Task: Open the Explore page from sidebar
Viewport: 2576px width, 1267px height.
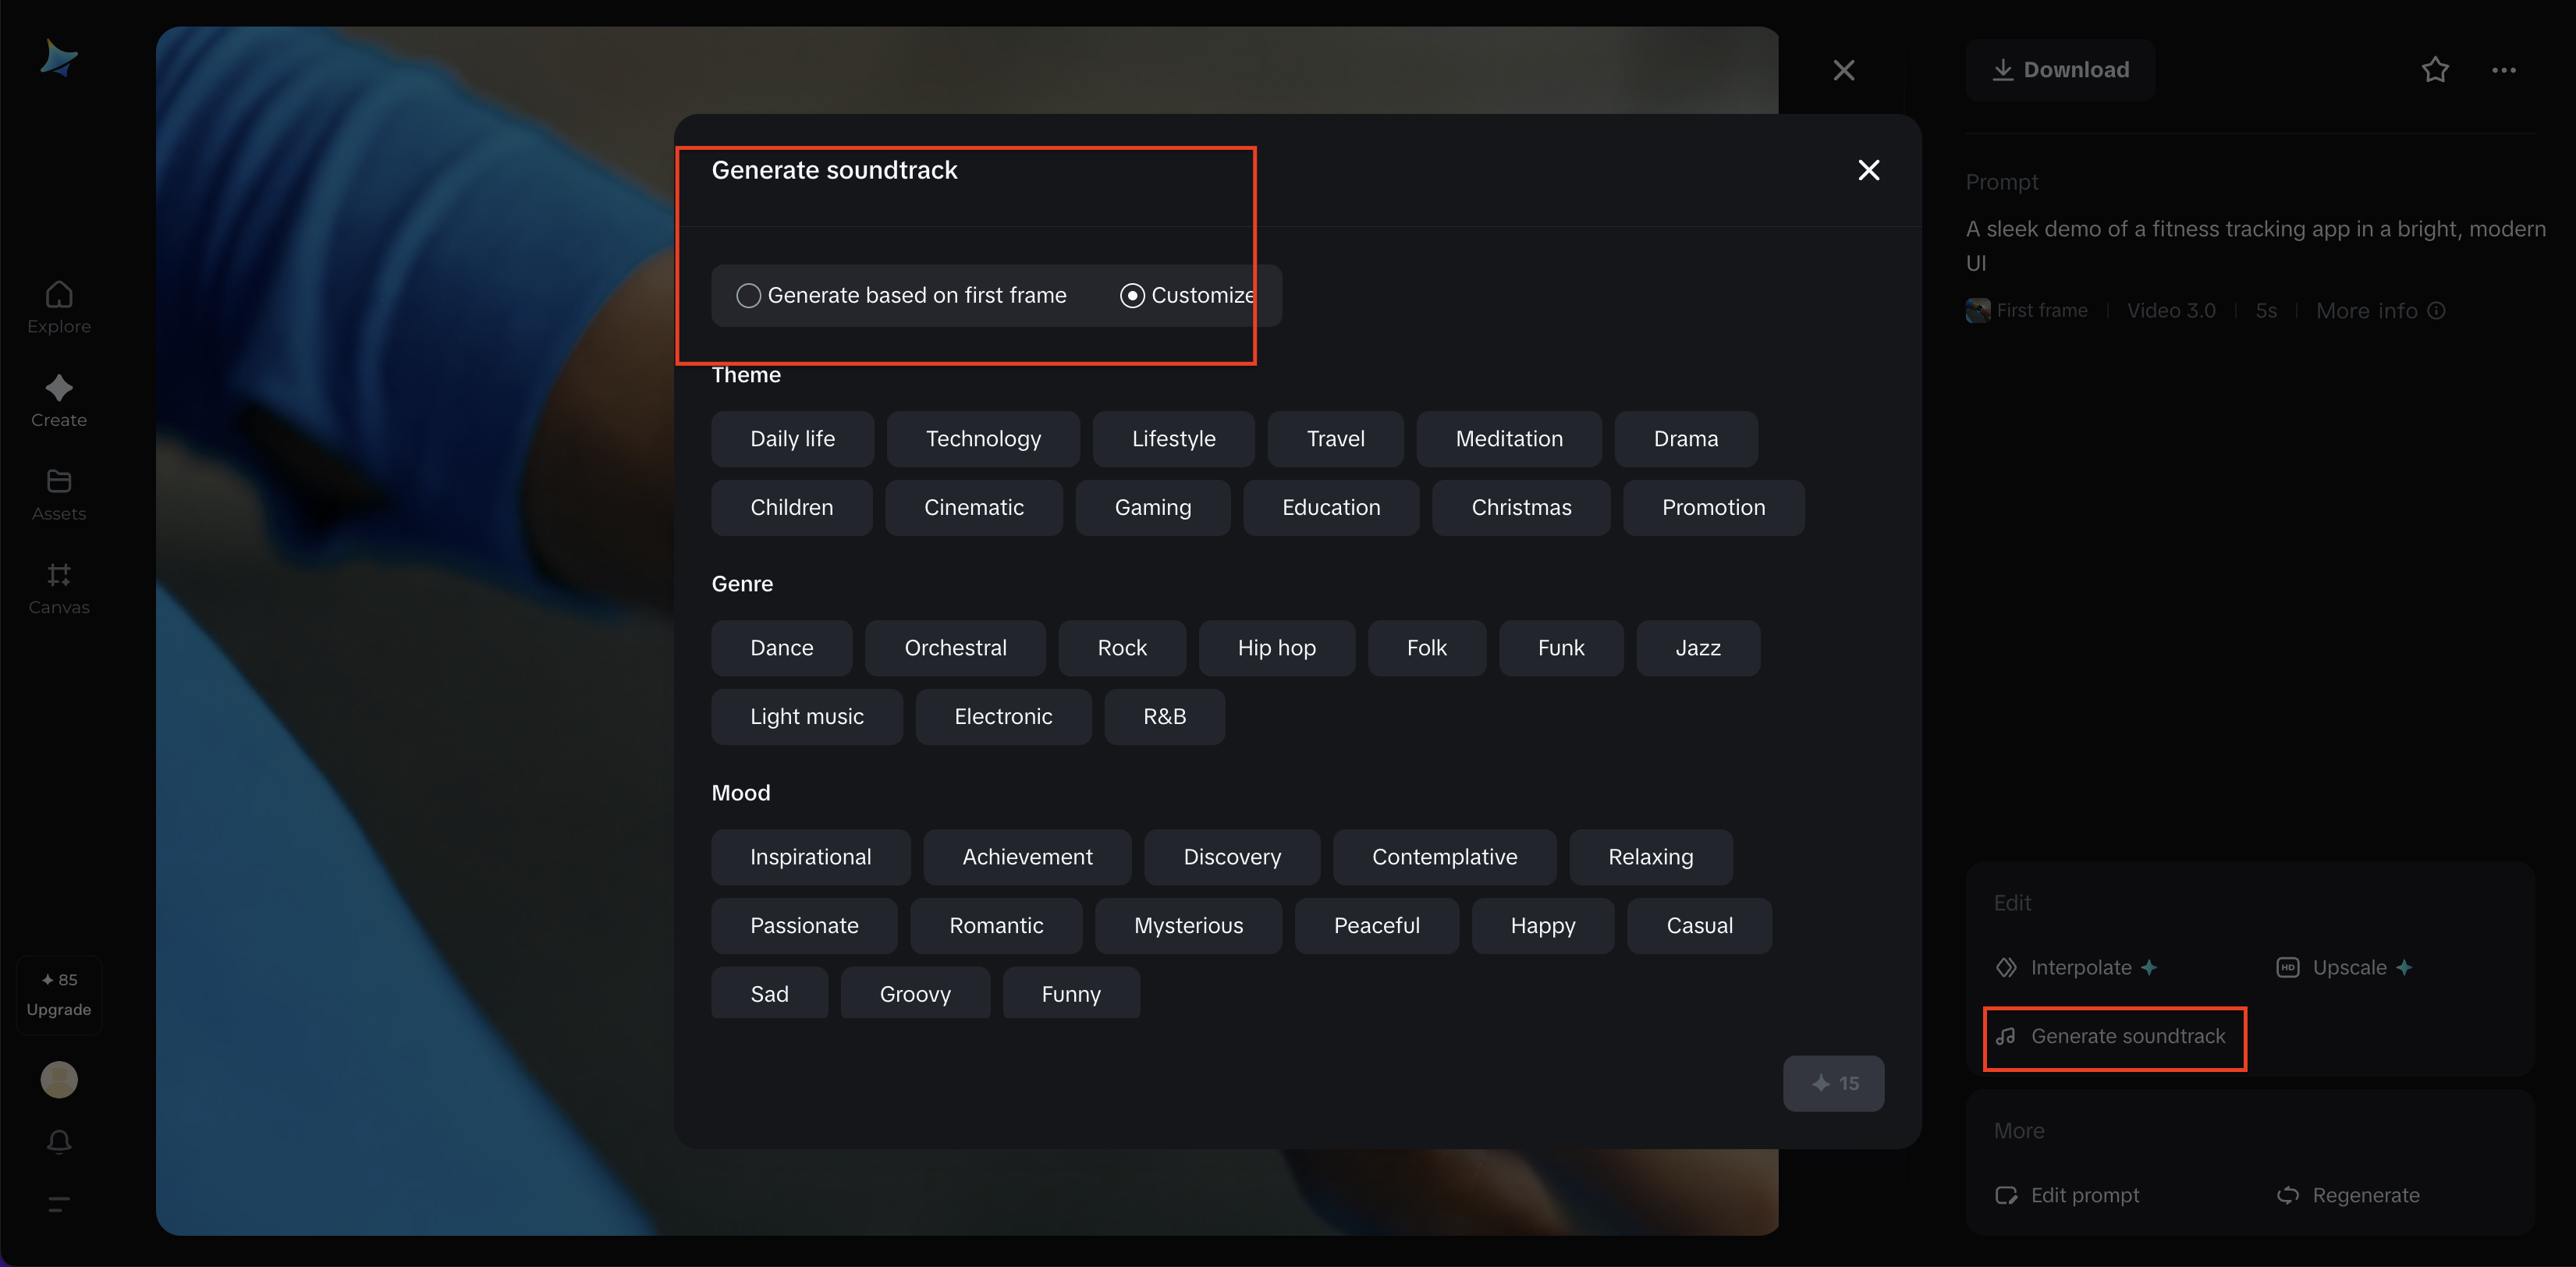Action: tap(59, 306)
